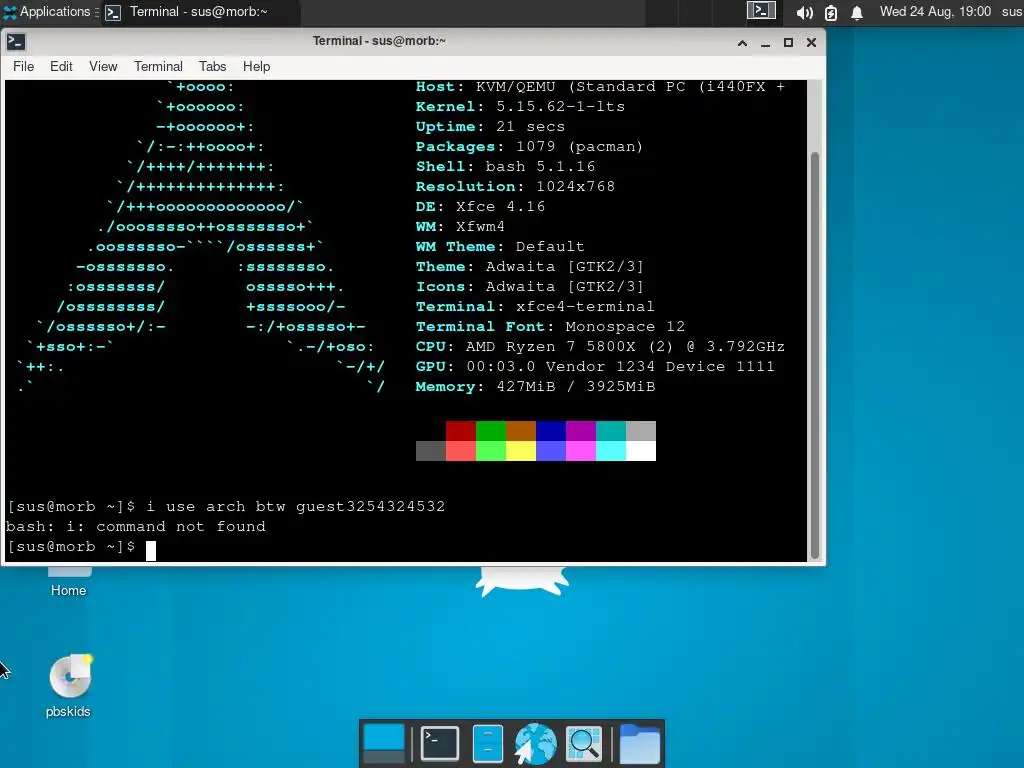Minimize the terminal window

coord(765,42)
